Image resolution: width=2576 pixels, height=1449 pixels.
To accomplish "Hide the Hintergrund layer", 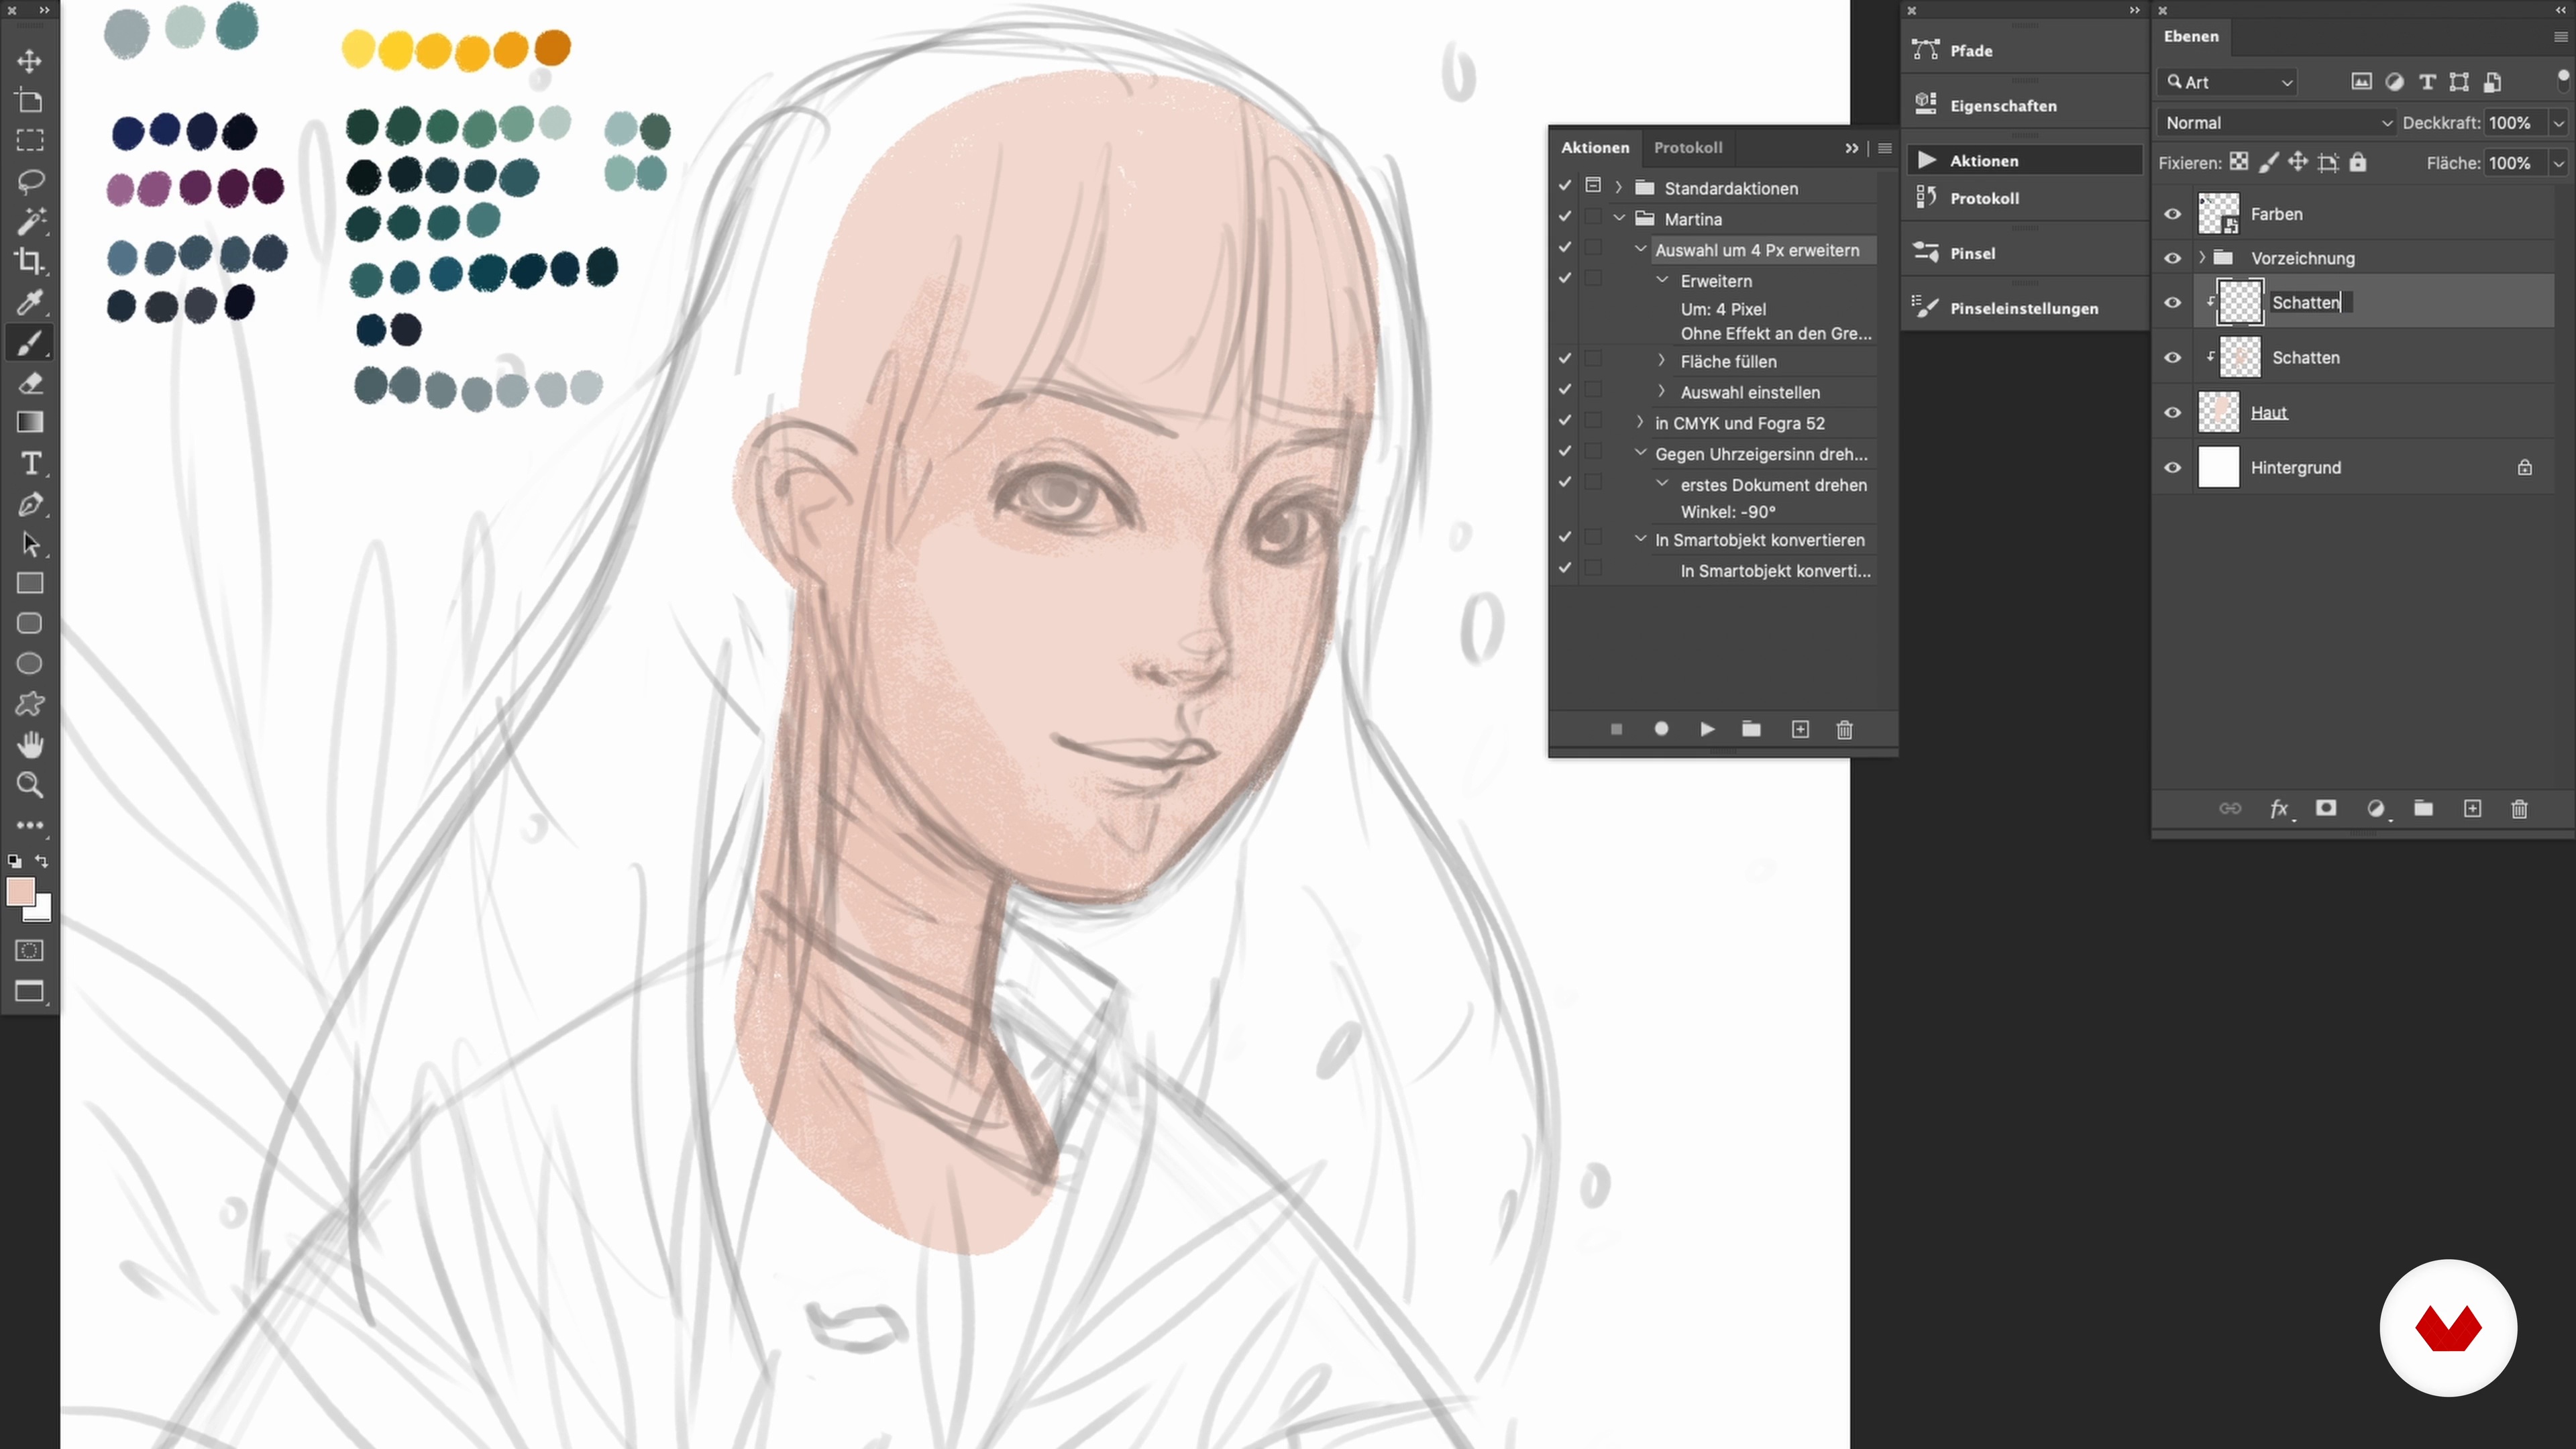I will 2172,467.
